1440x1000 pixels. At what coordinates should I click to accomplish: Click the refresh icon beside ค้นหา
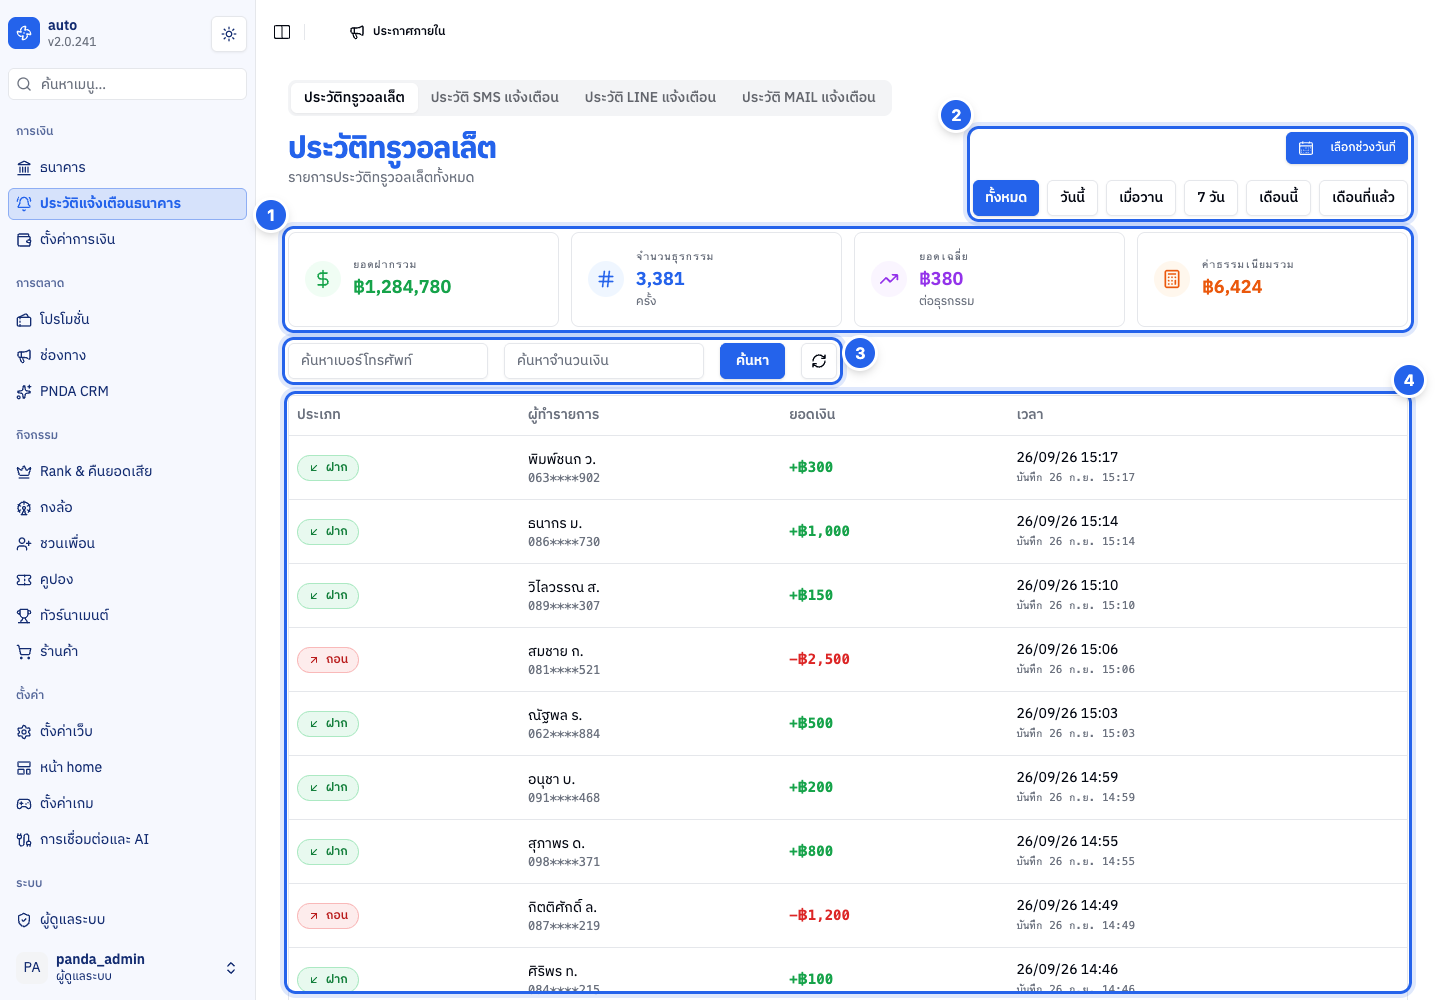tap(819, 361)
